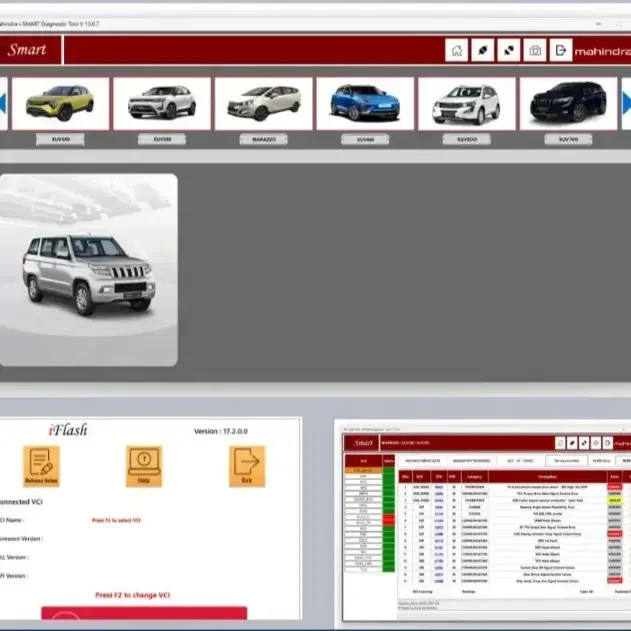Click the XUV400 label button

(365, 139)
